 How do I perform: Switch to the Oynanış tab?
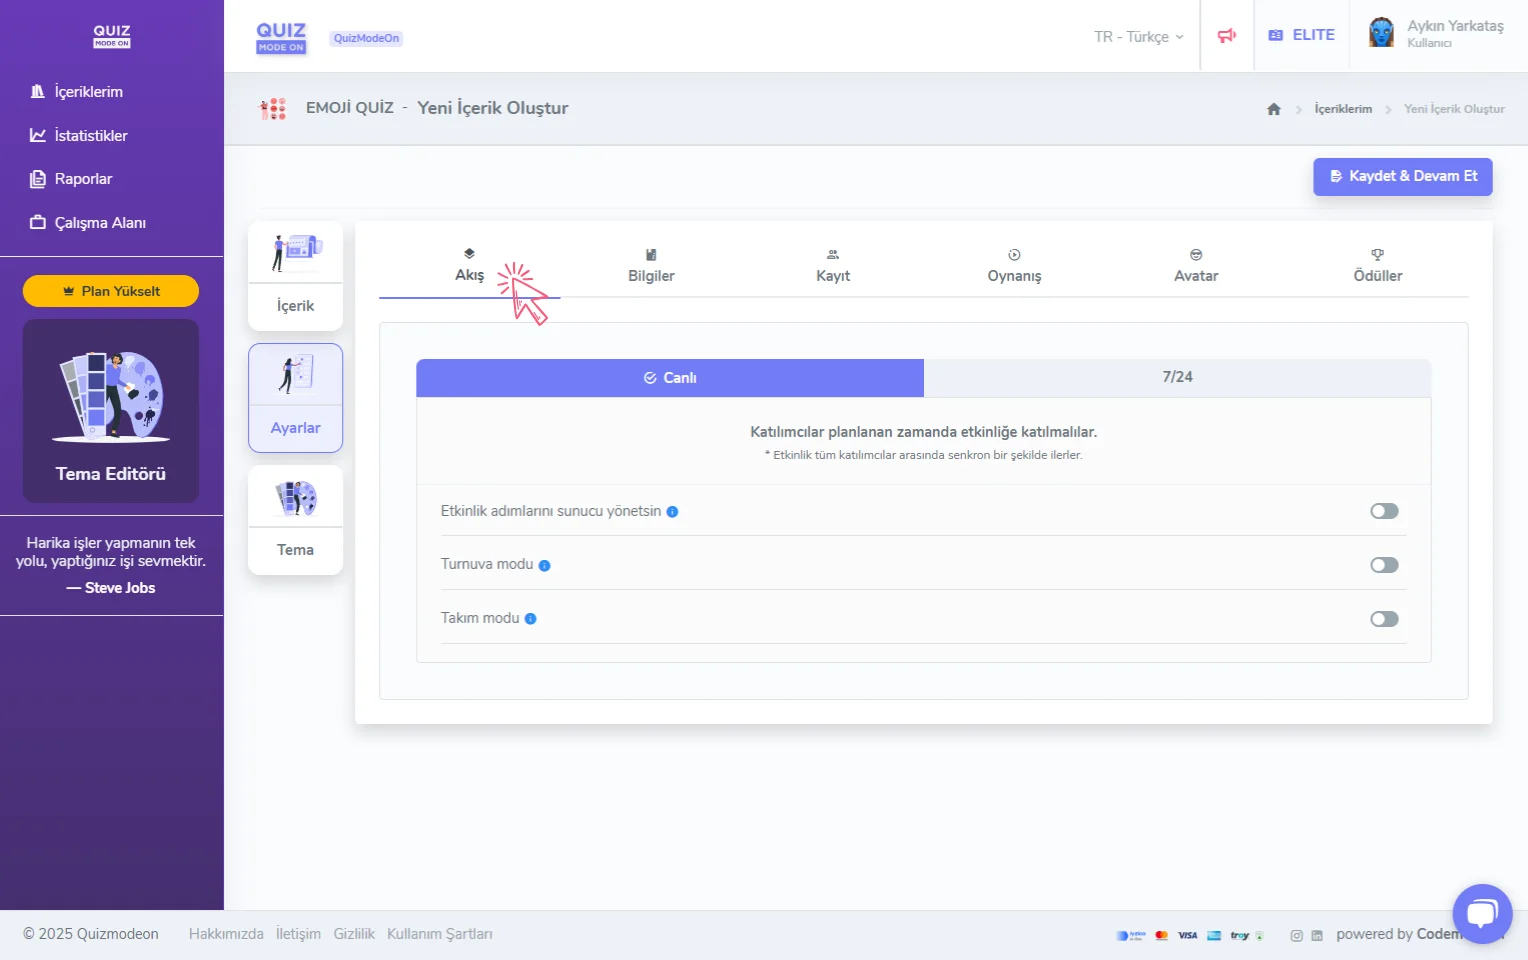(1014, 266)
